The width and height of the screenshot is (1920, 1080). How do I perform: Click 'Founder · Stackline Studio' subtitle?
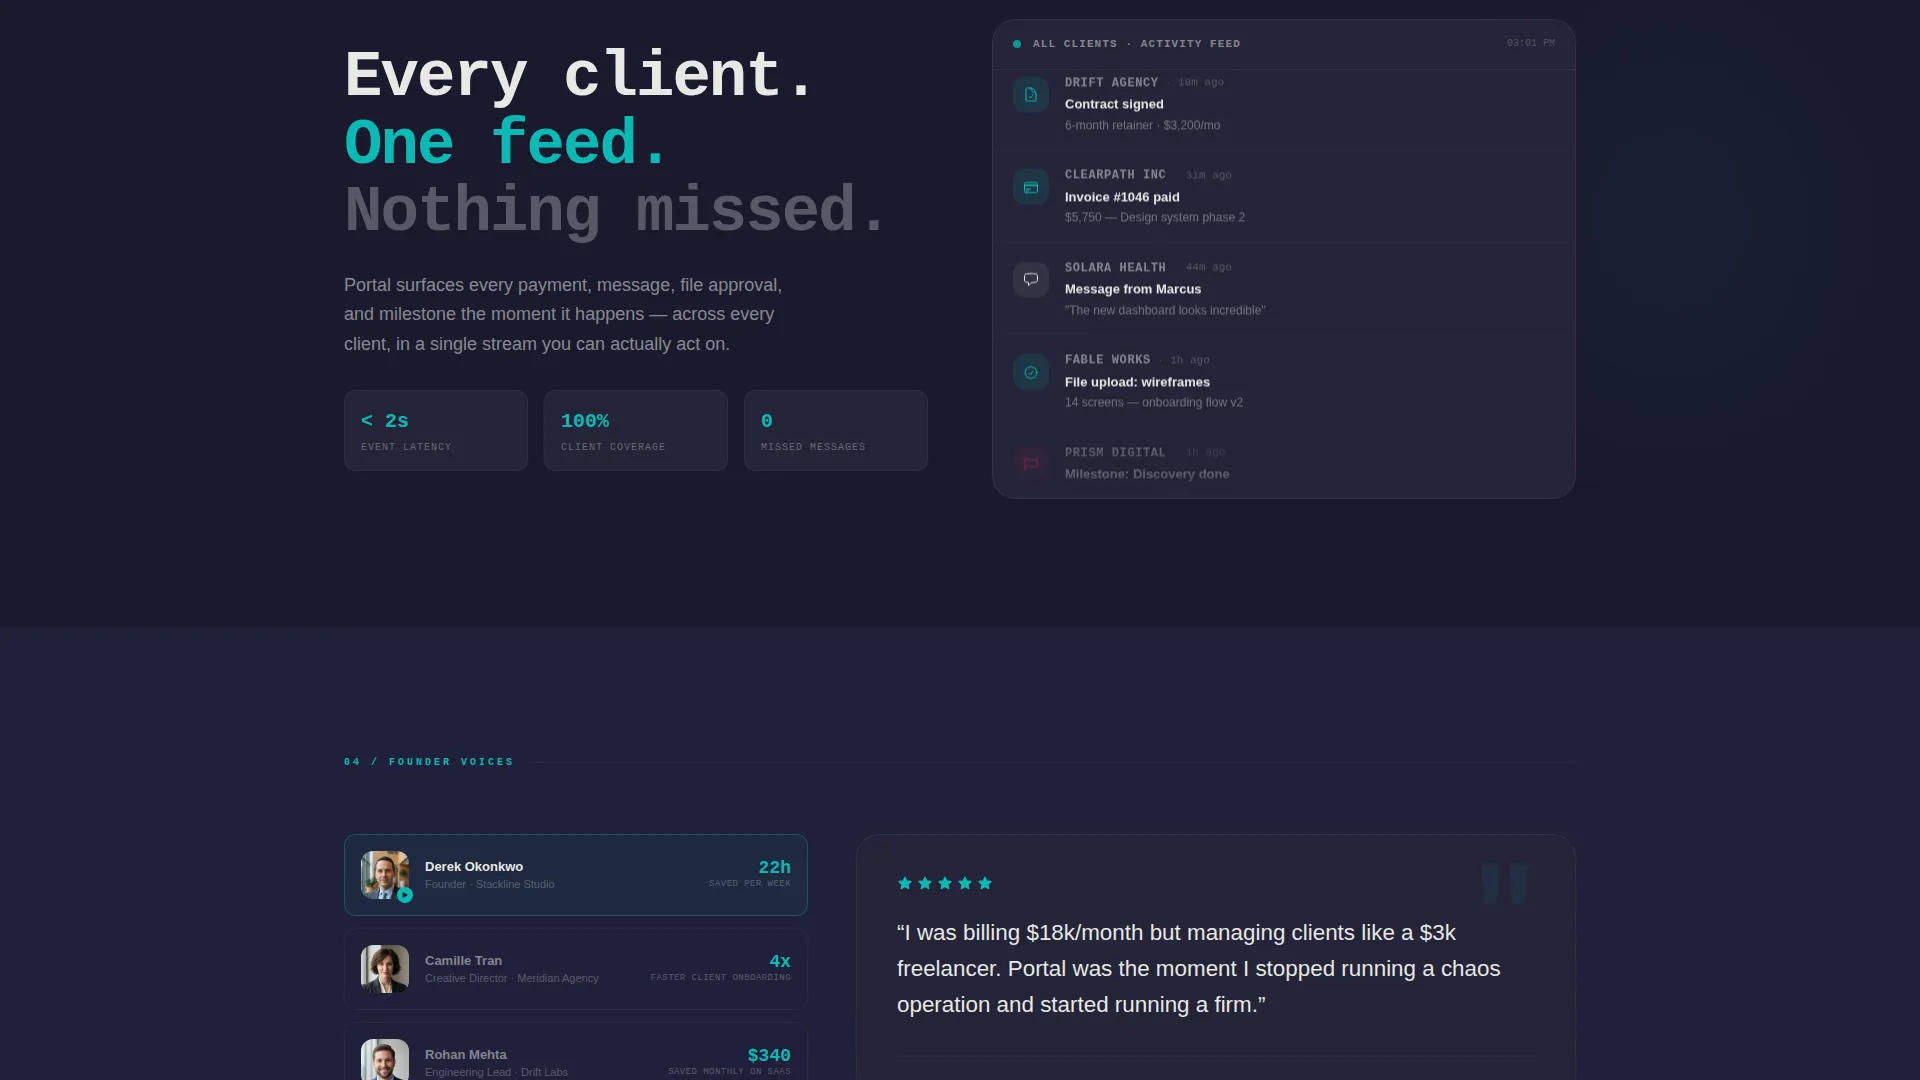tap(490, 884)
